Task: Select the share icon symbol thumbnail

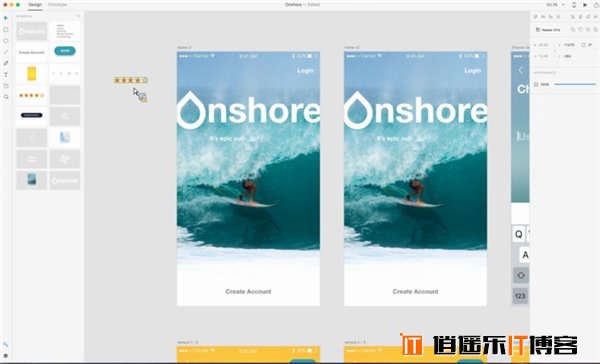Action: click(x=65, y=159)
